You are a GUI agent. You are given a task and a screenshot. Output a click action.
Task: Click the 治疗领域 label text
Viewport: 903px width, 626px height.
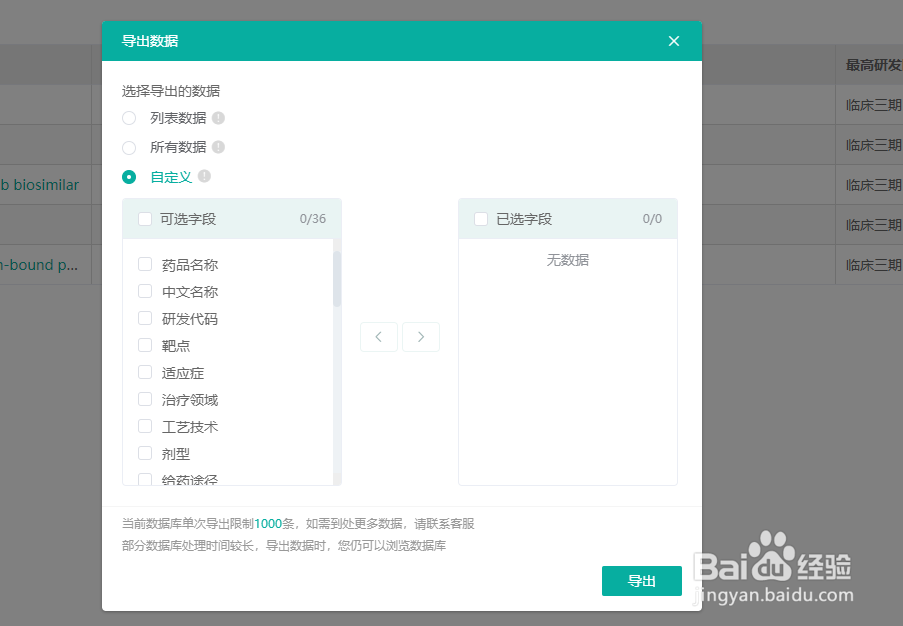pyautogui.click(x=190, y=400)
